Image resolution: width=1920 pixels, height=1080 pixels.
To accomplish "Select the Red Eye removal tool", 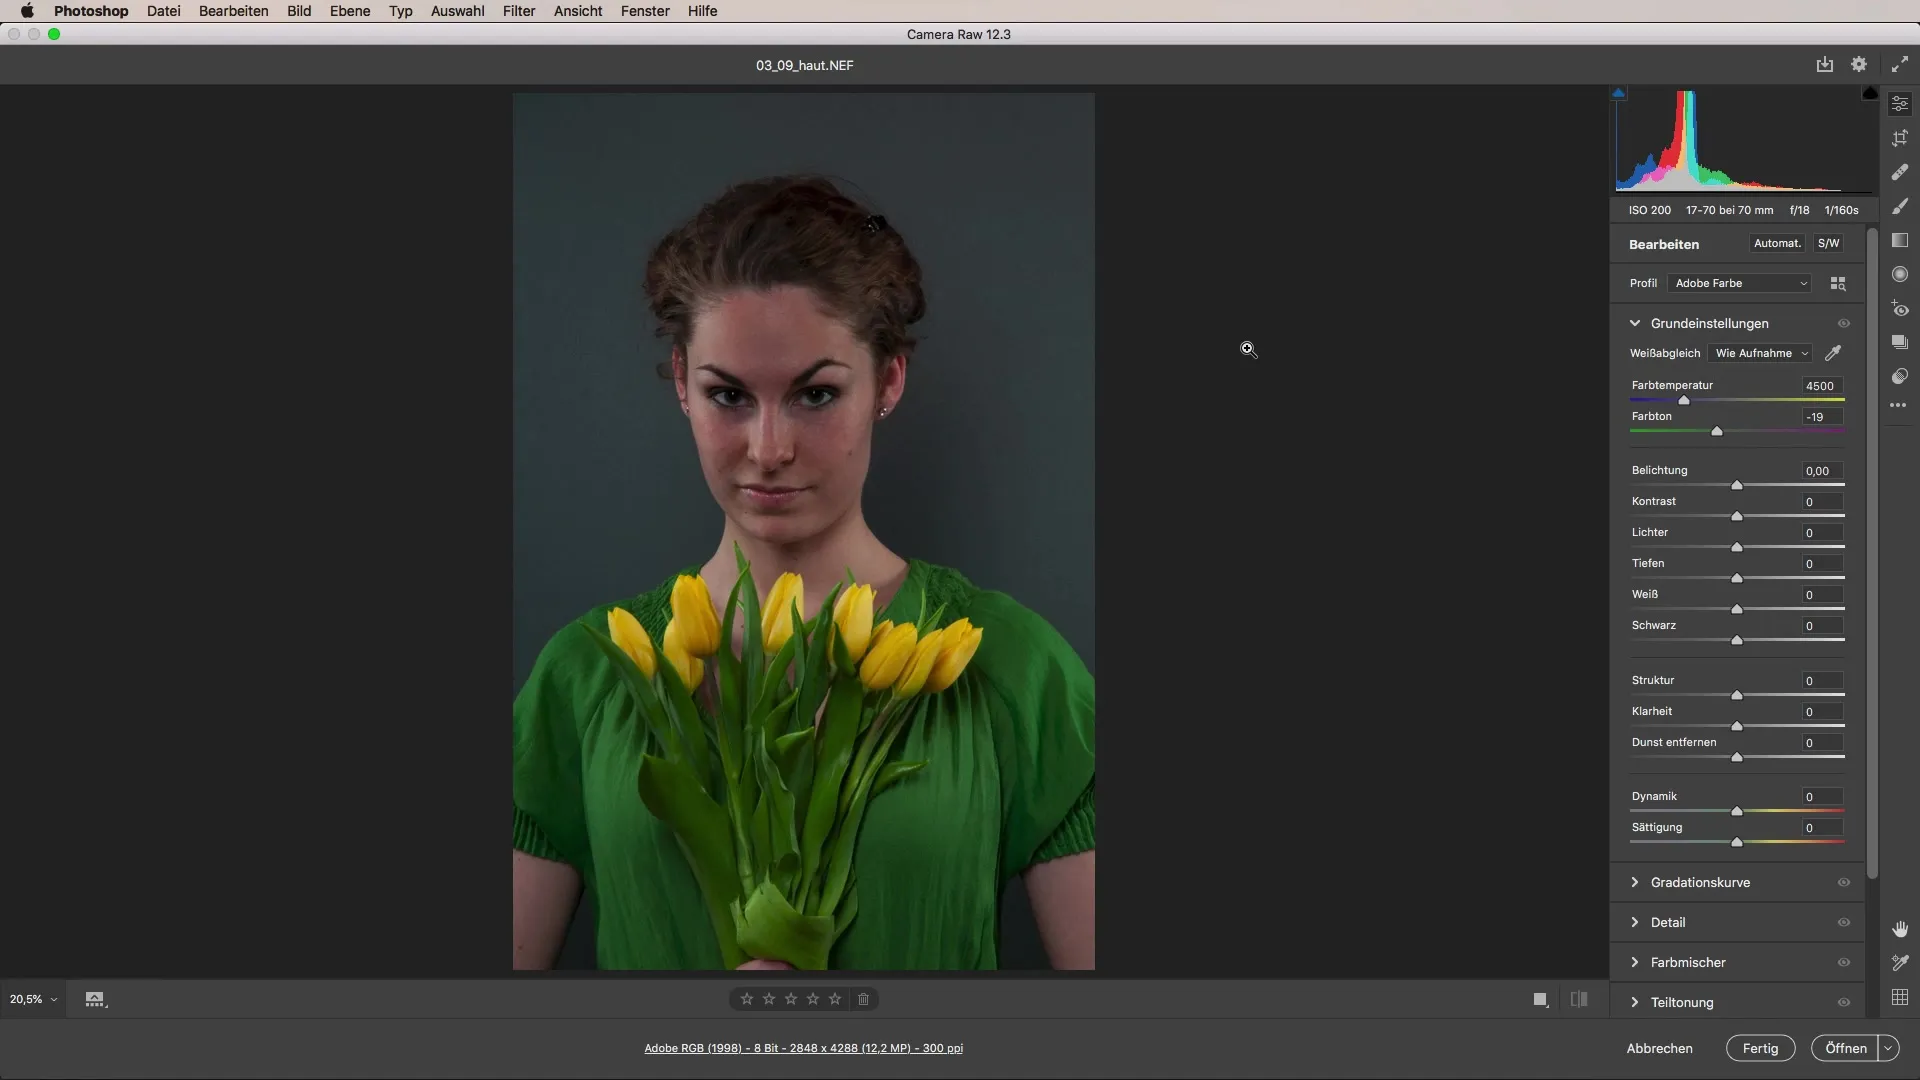I will pyautogui.click(x=1900, y=308).
